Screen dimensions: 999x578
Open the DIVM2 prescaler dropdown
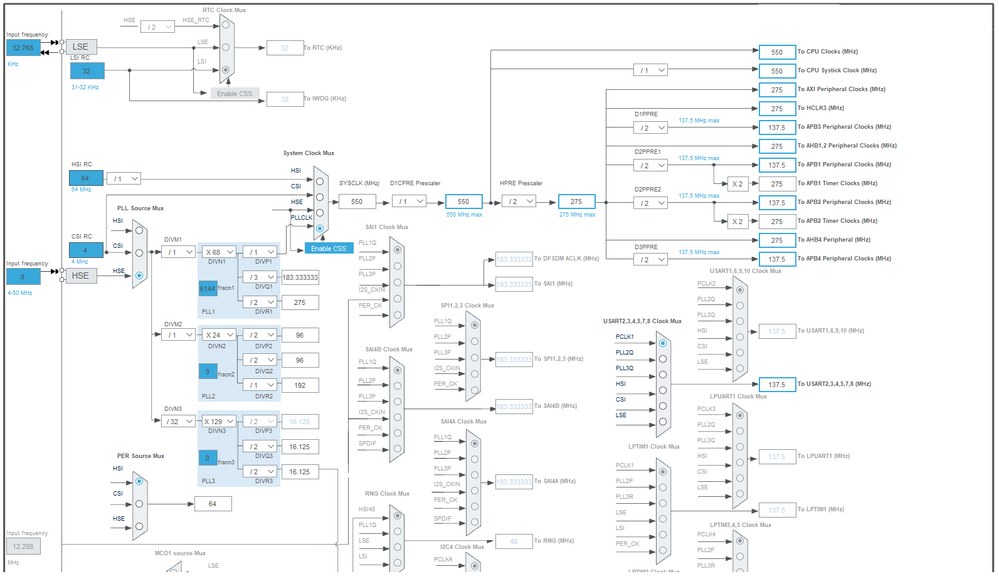(x=178, y=335)
